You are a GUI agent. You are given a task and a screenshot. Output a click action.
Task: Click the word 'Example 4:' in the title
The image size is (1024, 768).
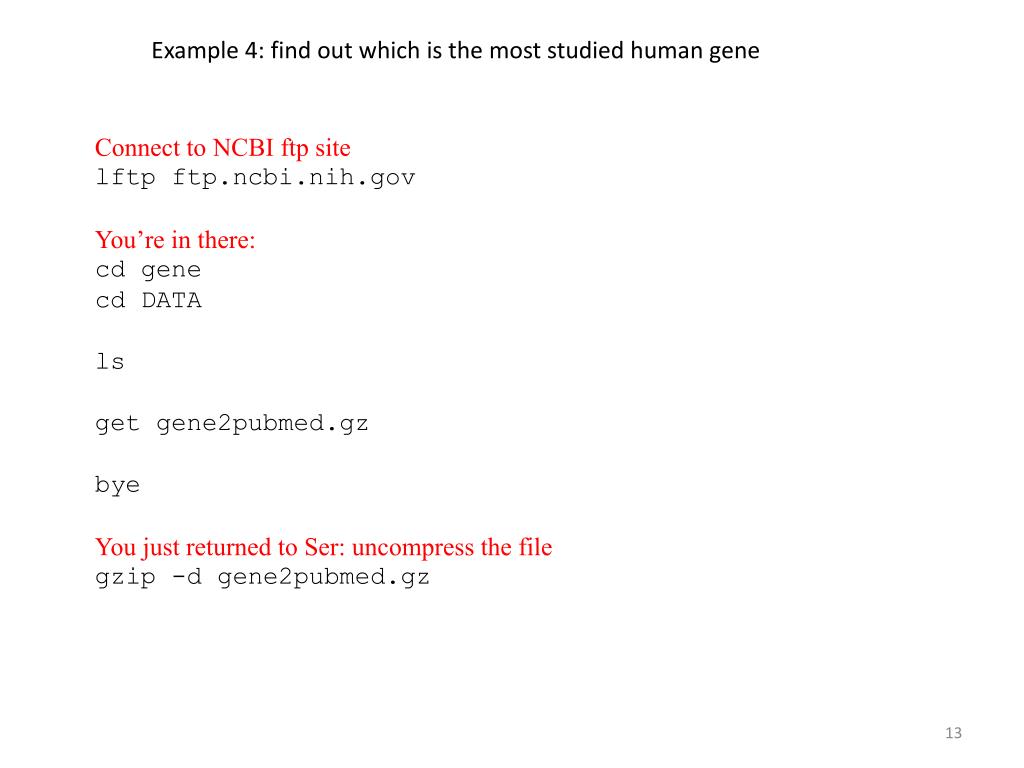pyautogui.click(x=208, y=51)
